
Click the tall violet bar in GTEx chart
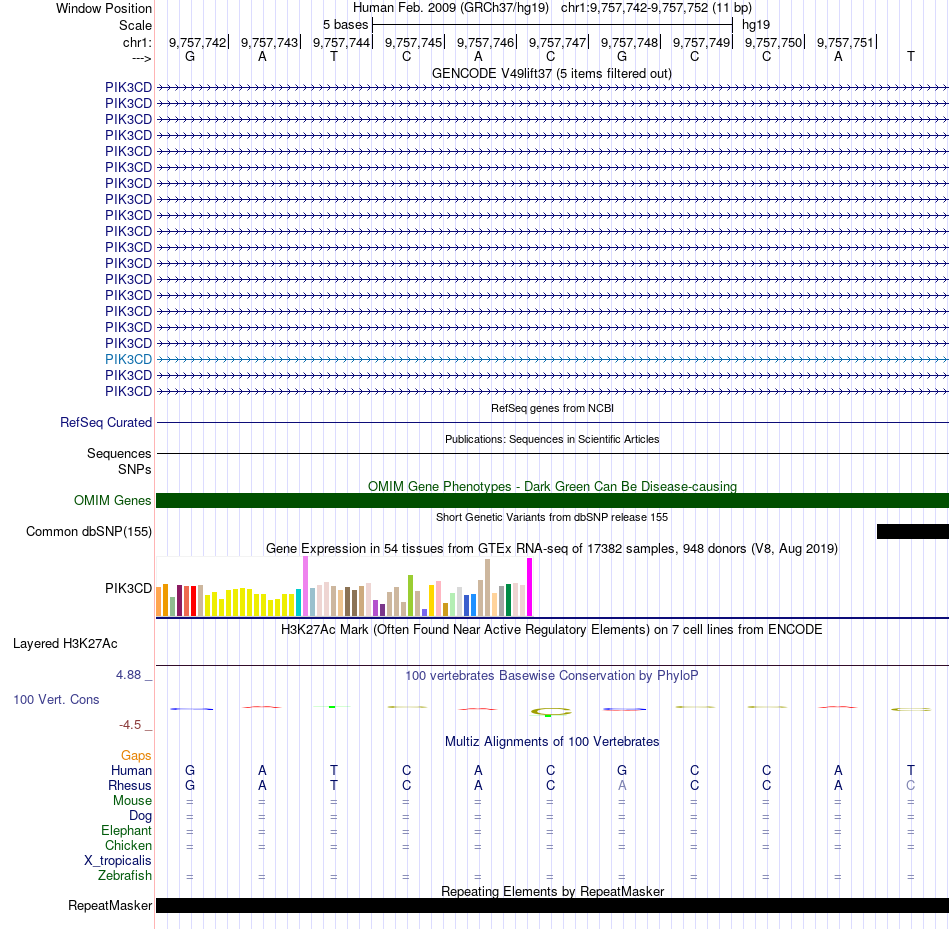tap(305, 586)
